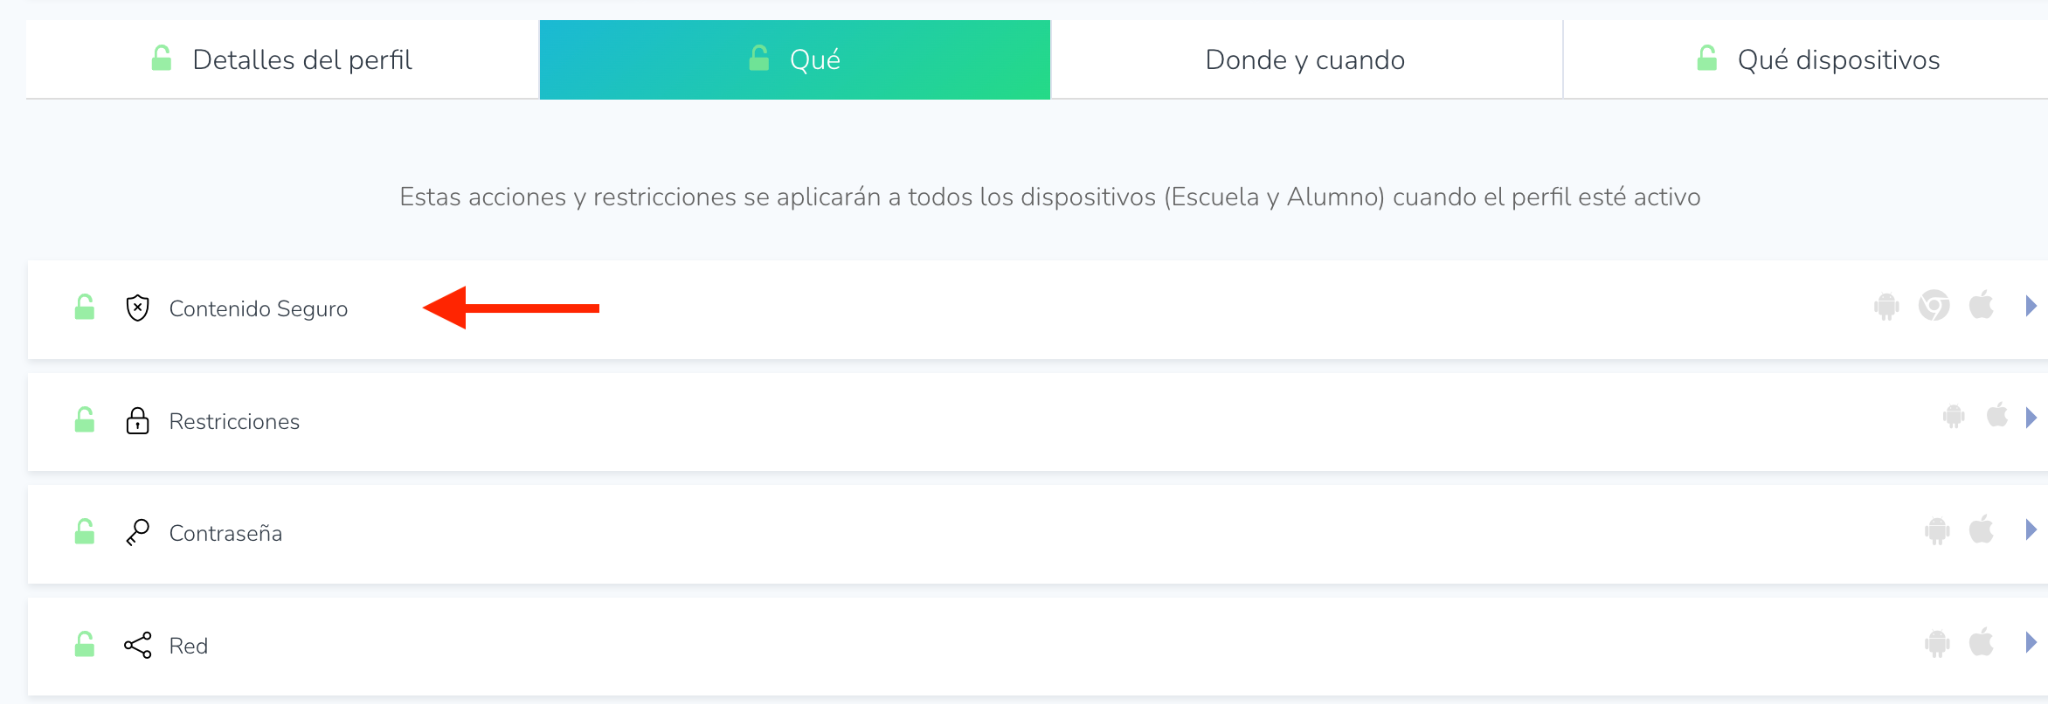This screenshot has height=704, width=2048.
Task: Toggle the green lock on Contenido Seguro row
Action: 85,307
